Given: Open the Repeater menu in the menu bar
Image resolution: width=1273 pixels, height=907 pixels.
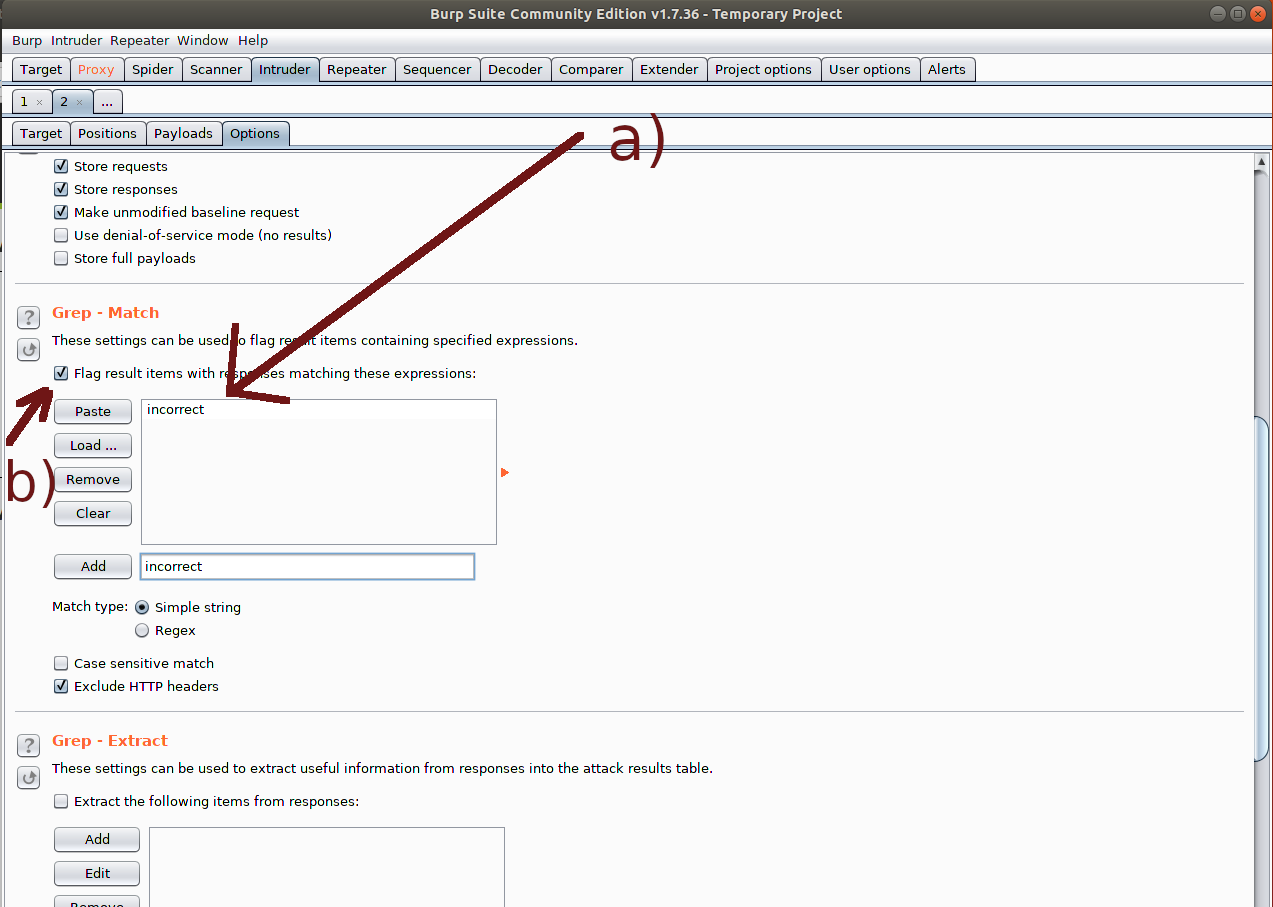Looking at the screenshot, I should pos(140,40).
